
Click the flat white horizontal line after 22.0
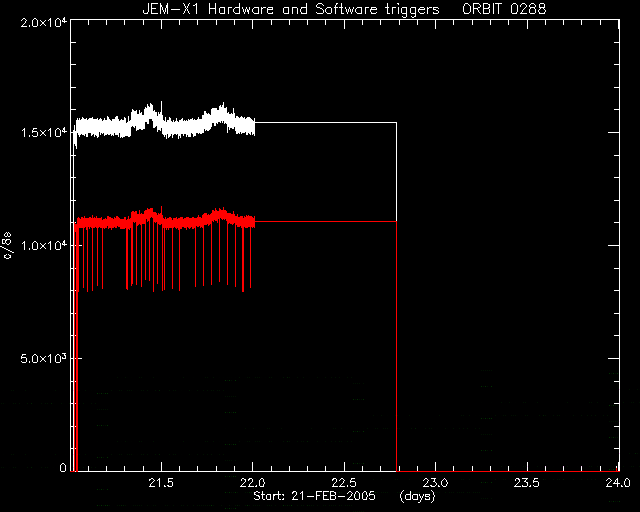click(x=326, y=122)
